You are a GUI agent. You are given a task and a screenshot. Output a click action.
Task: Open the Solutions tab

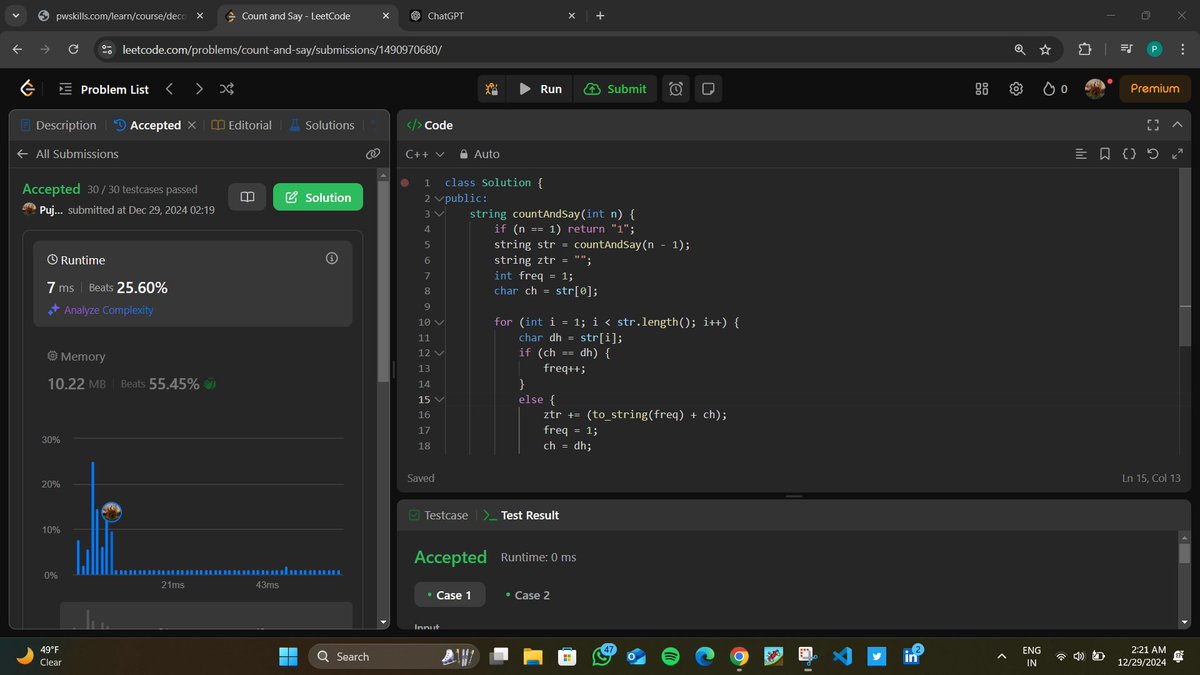pos(322,125)
